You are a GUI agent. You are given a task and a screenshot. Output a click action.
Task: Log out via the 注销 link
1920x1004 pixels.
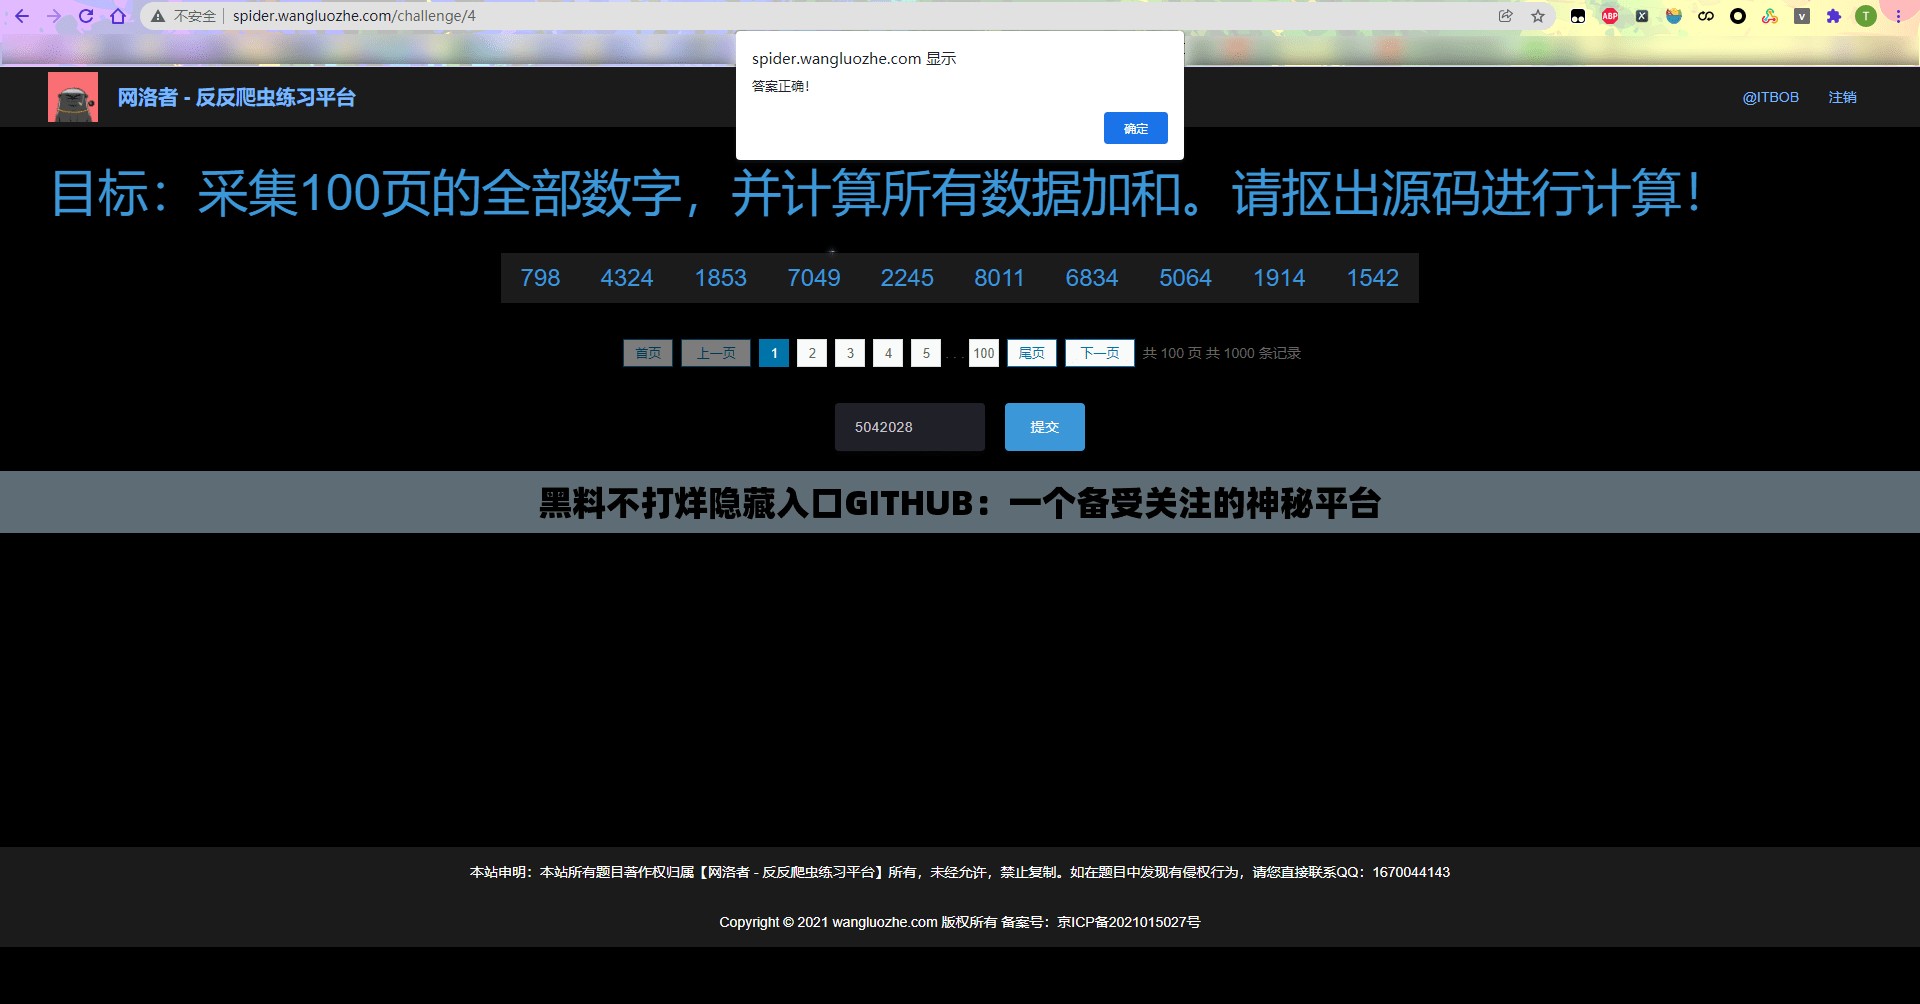pos(1842,97)
